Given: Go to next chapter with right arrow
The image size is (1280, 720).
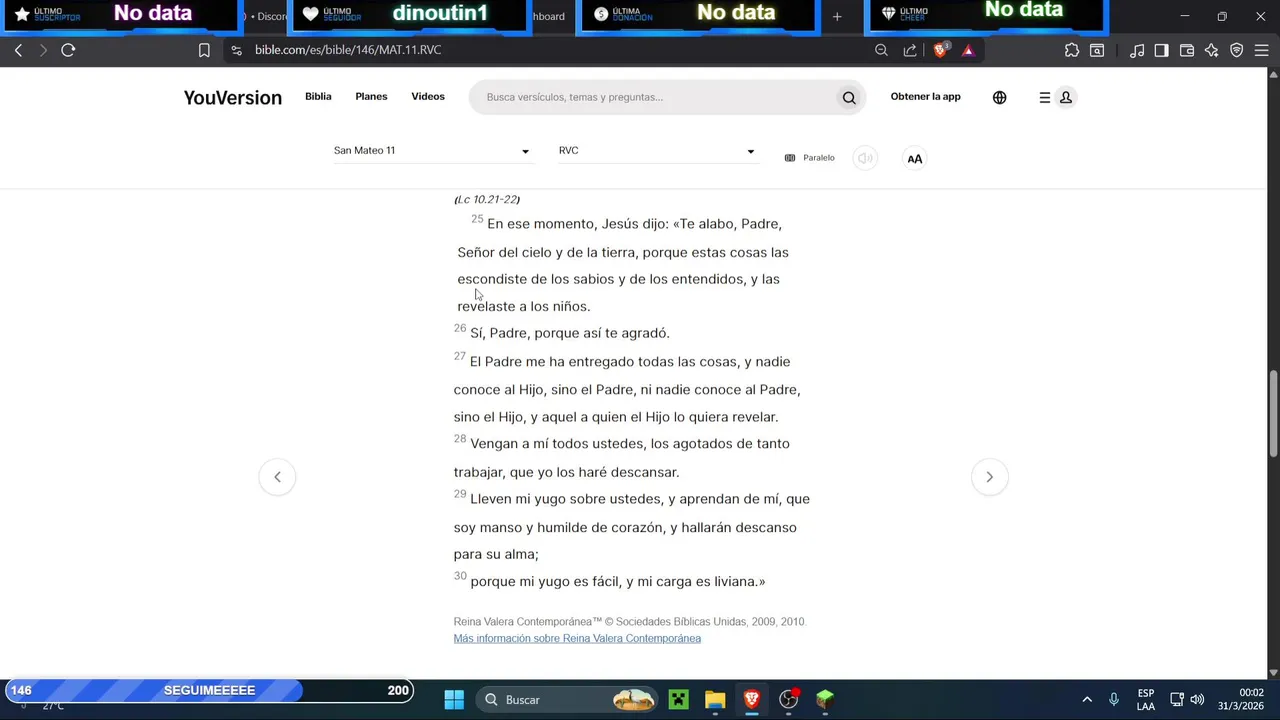Looking at the screenshot, I should pos(989,477).
